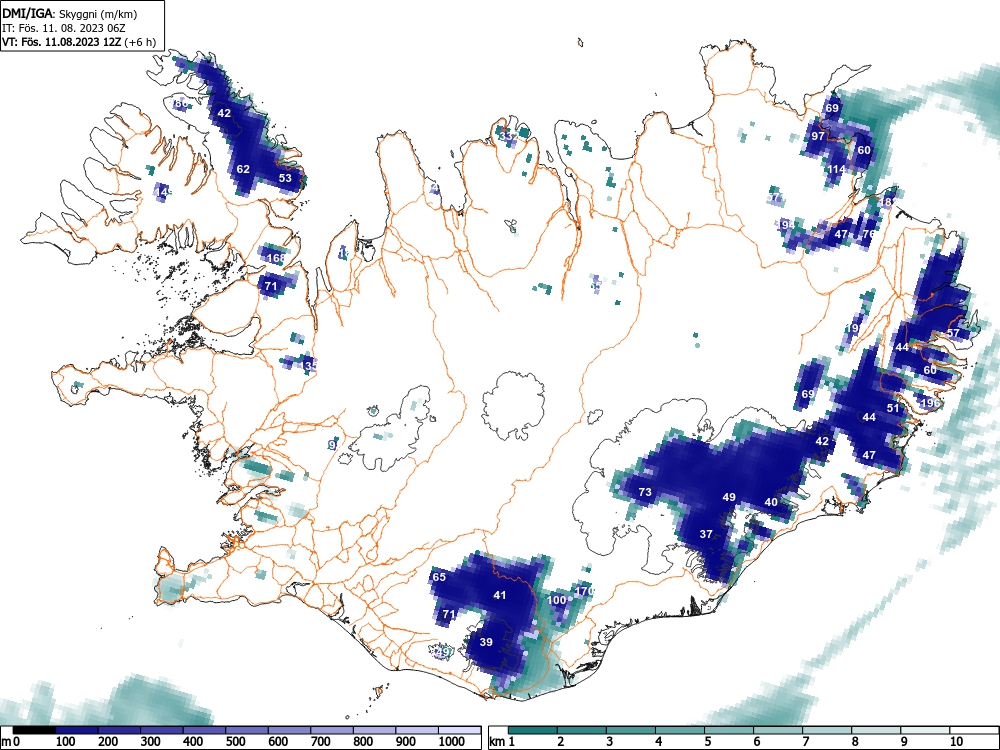Viewport: 1000px width, 750px height.
Task: Click the 'DMI/IGA: Skyggni (m/km)' title text
Action: coord(70,13)
